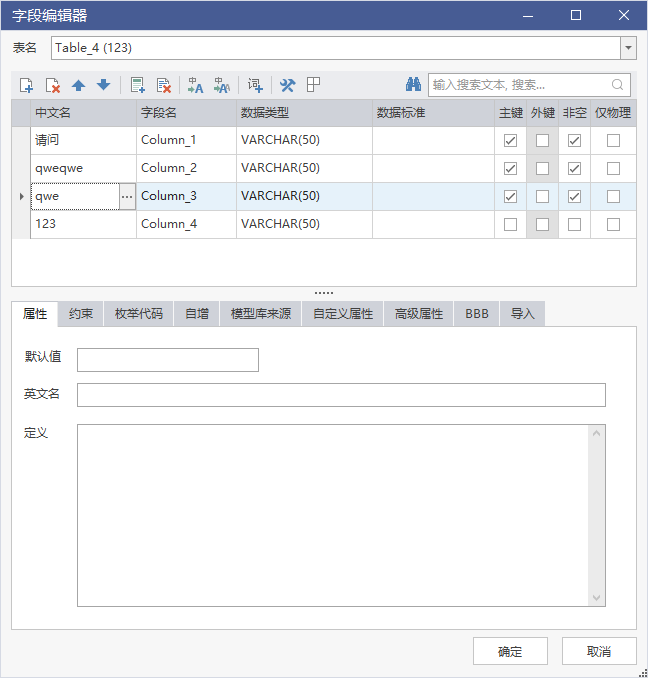The width and height of the screenshot is (648, 678).
Task: Move the field up with the up arrow
Action: pos(78,85)
